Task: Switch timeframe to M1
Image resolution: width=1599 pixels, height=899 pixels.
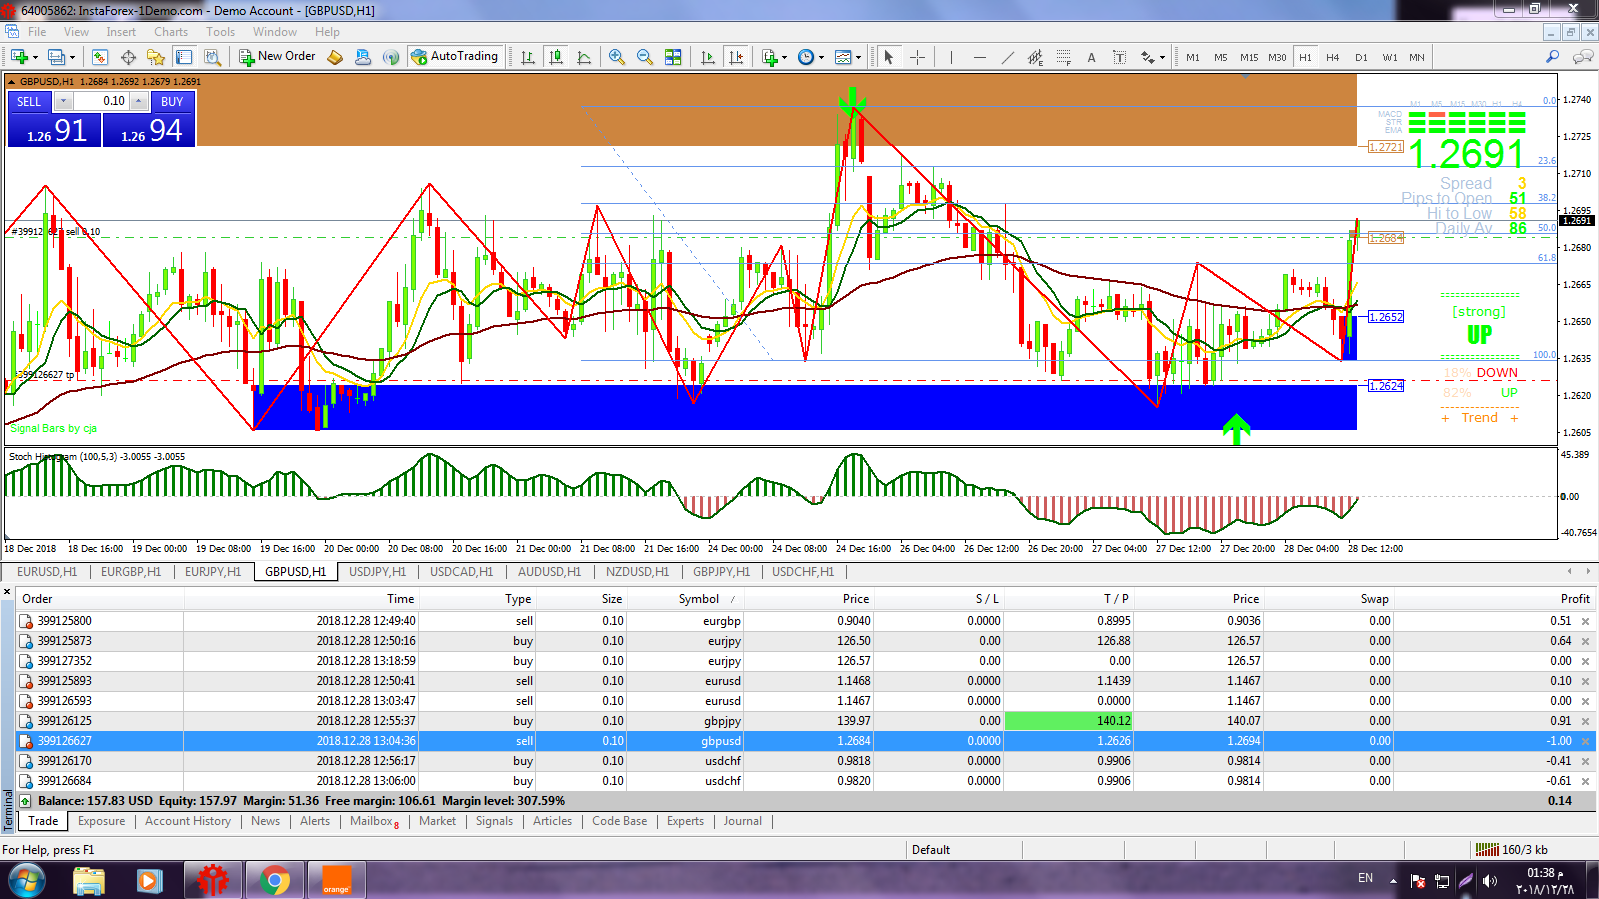Action: [x=1193, y=57]
